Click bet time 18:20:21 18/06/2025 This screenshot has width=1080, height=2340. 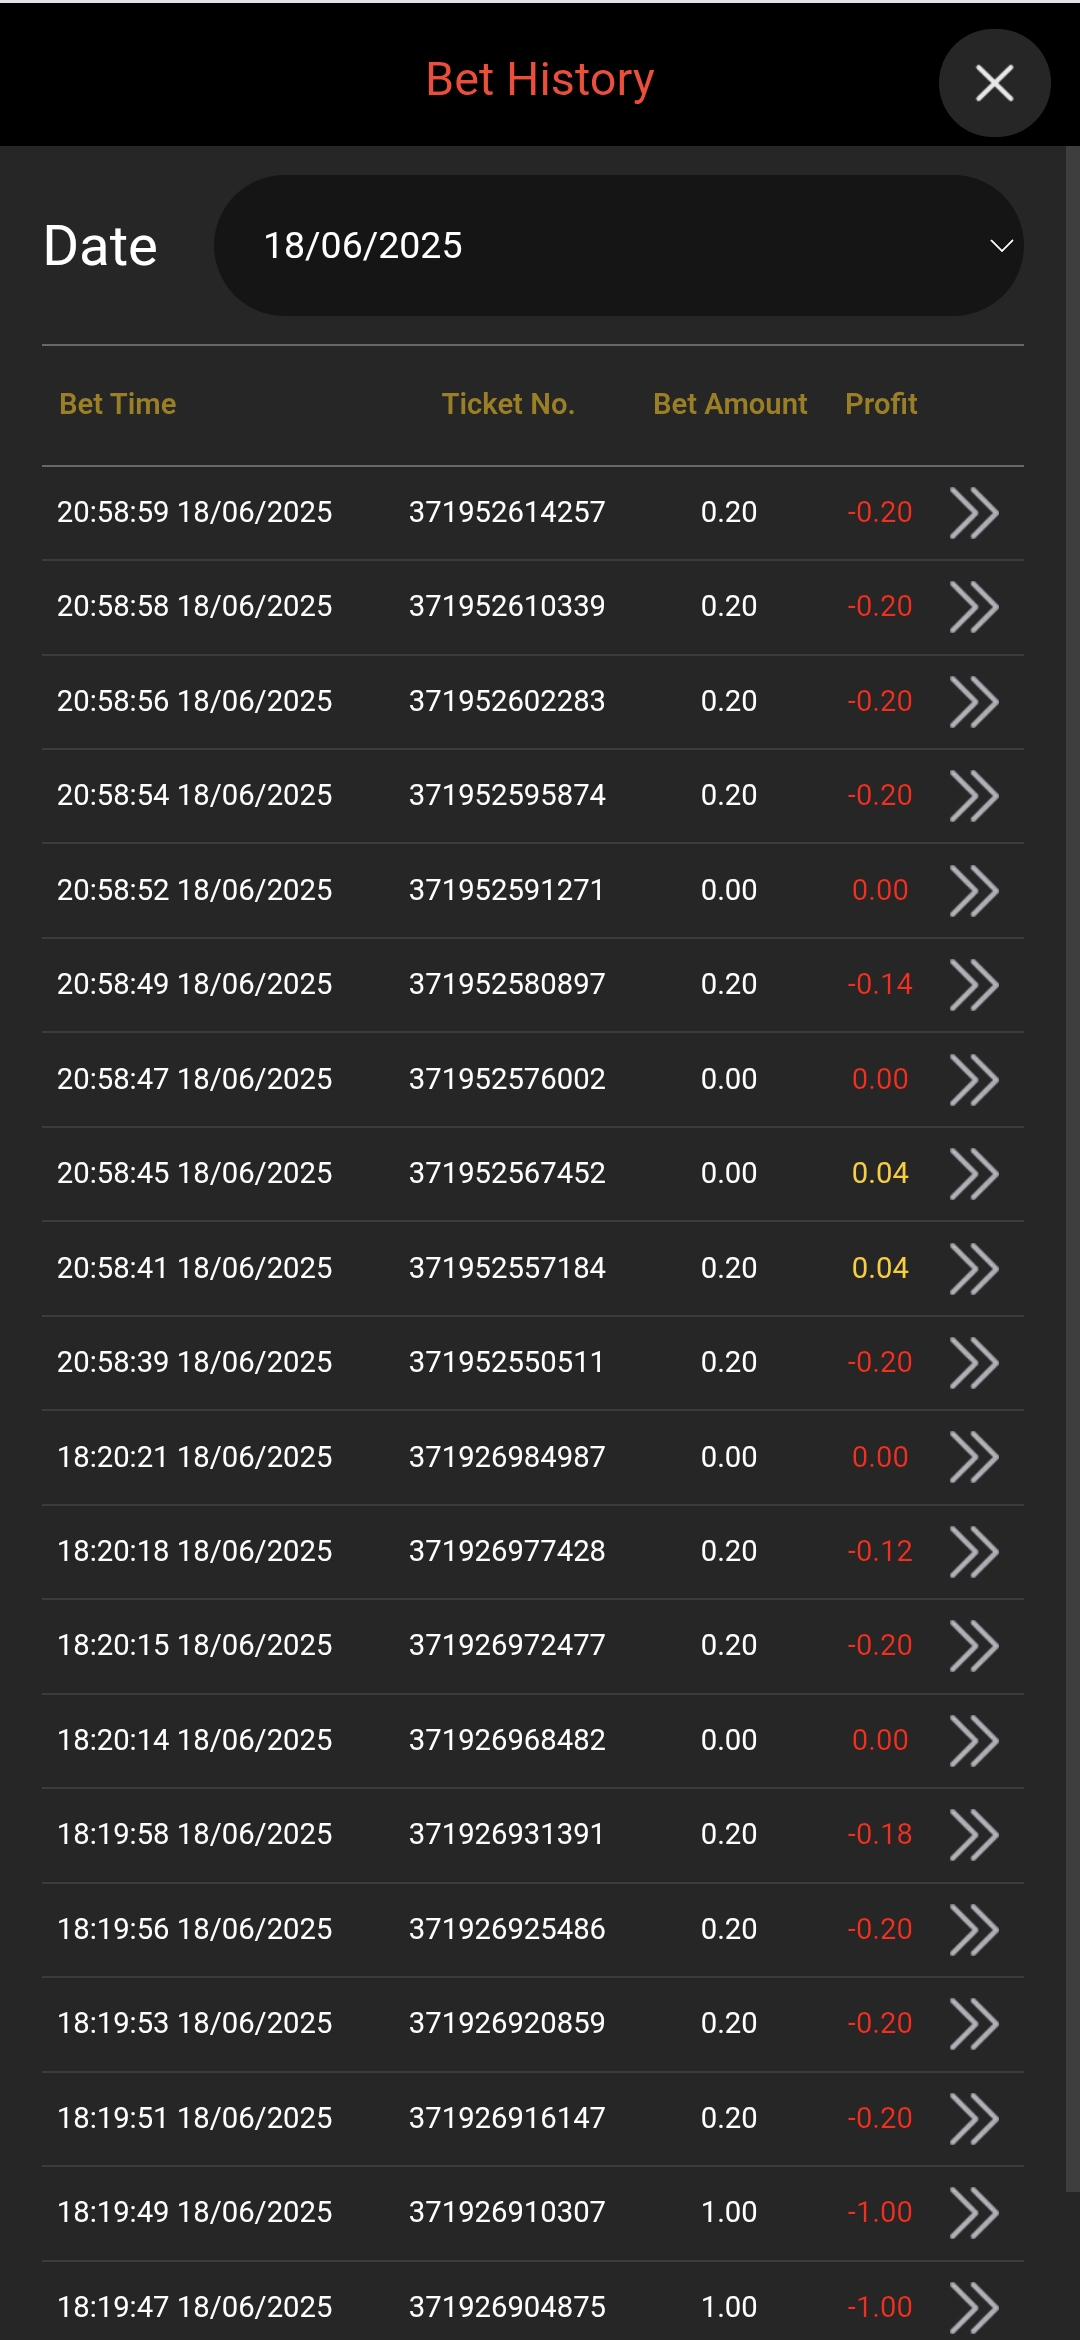pos(195,1457)
